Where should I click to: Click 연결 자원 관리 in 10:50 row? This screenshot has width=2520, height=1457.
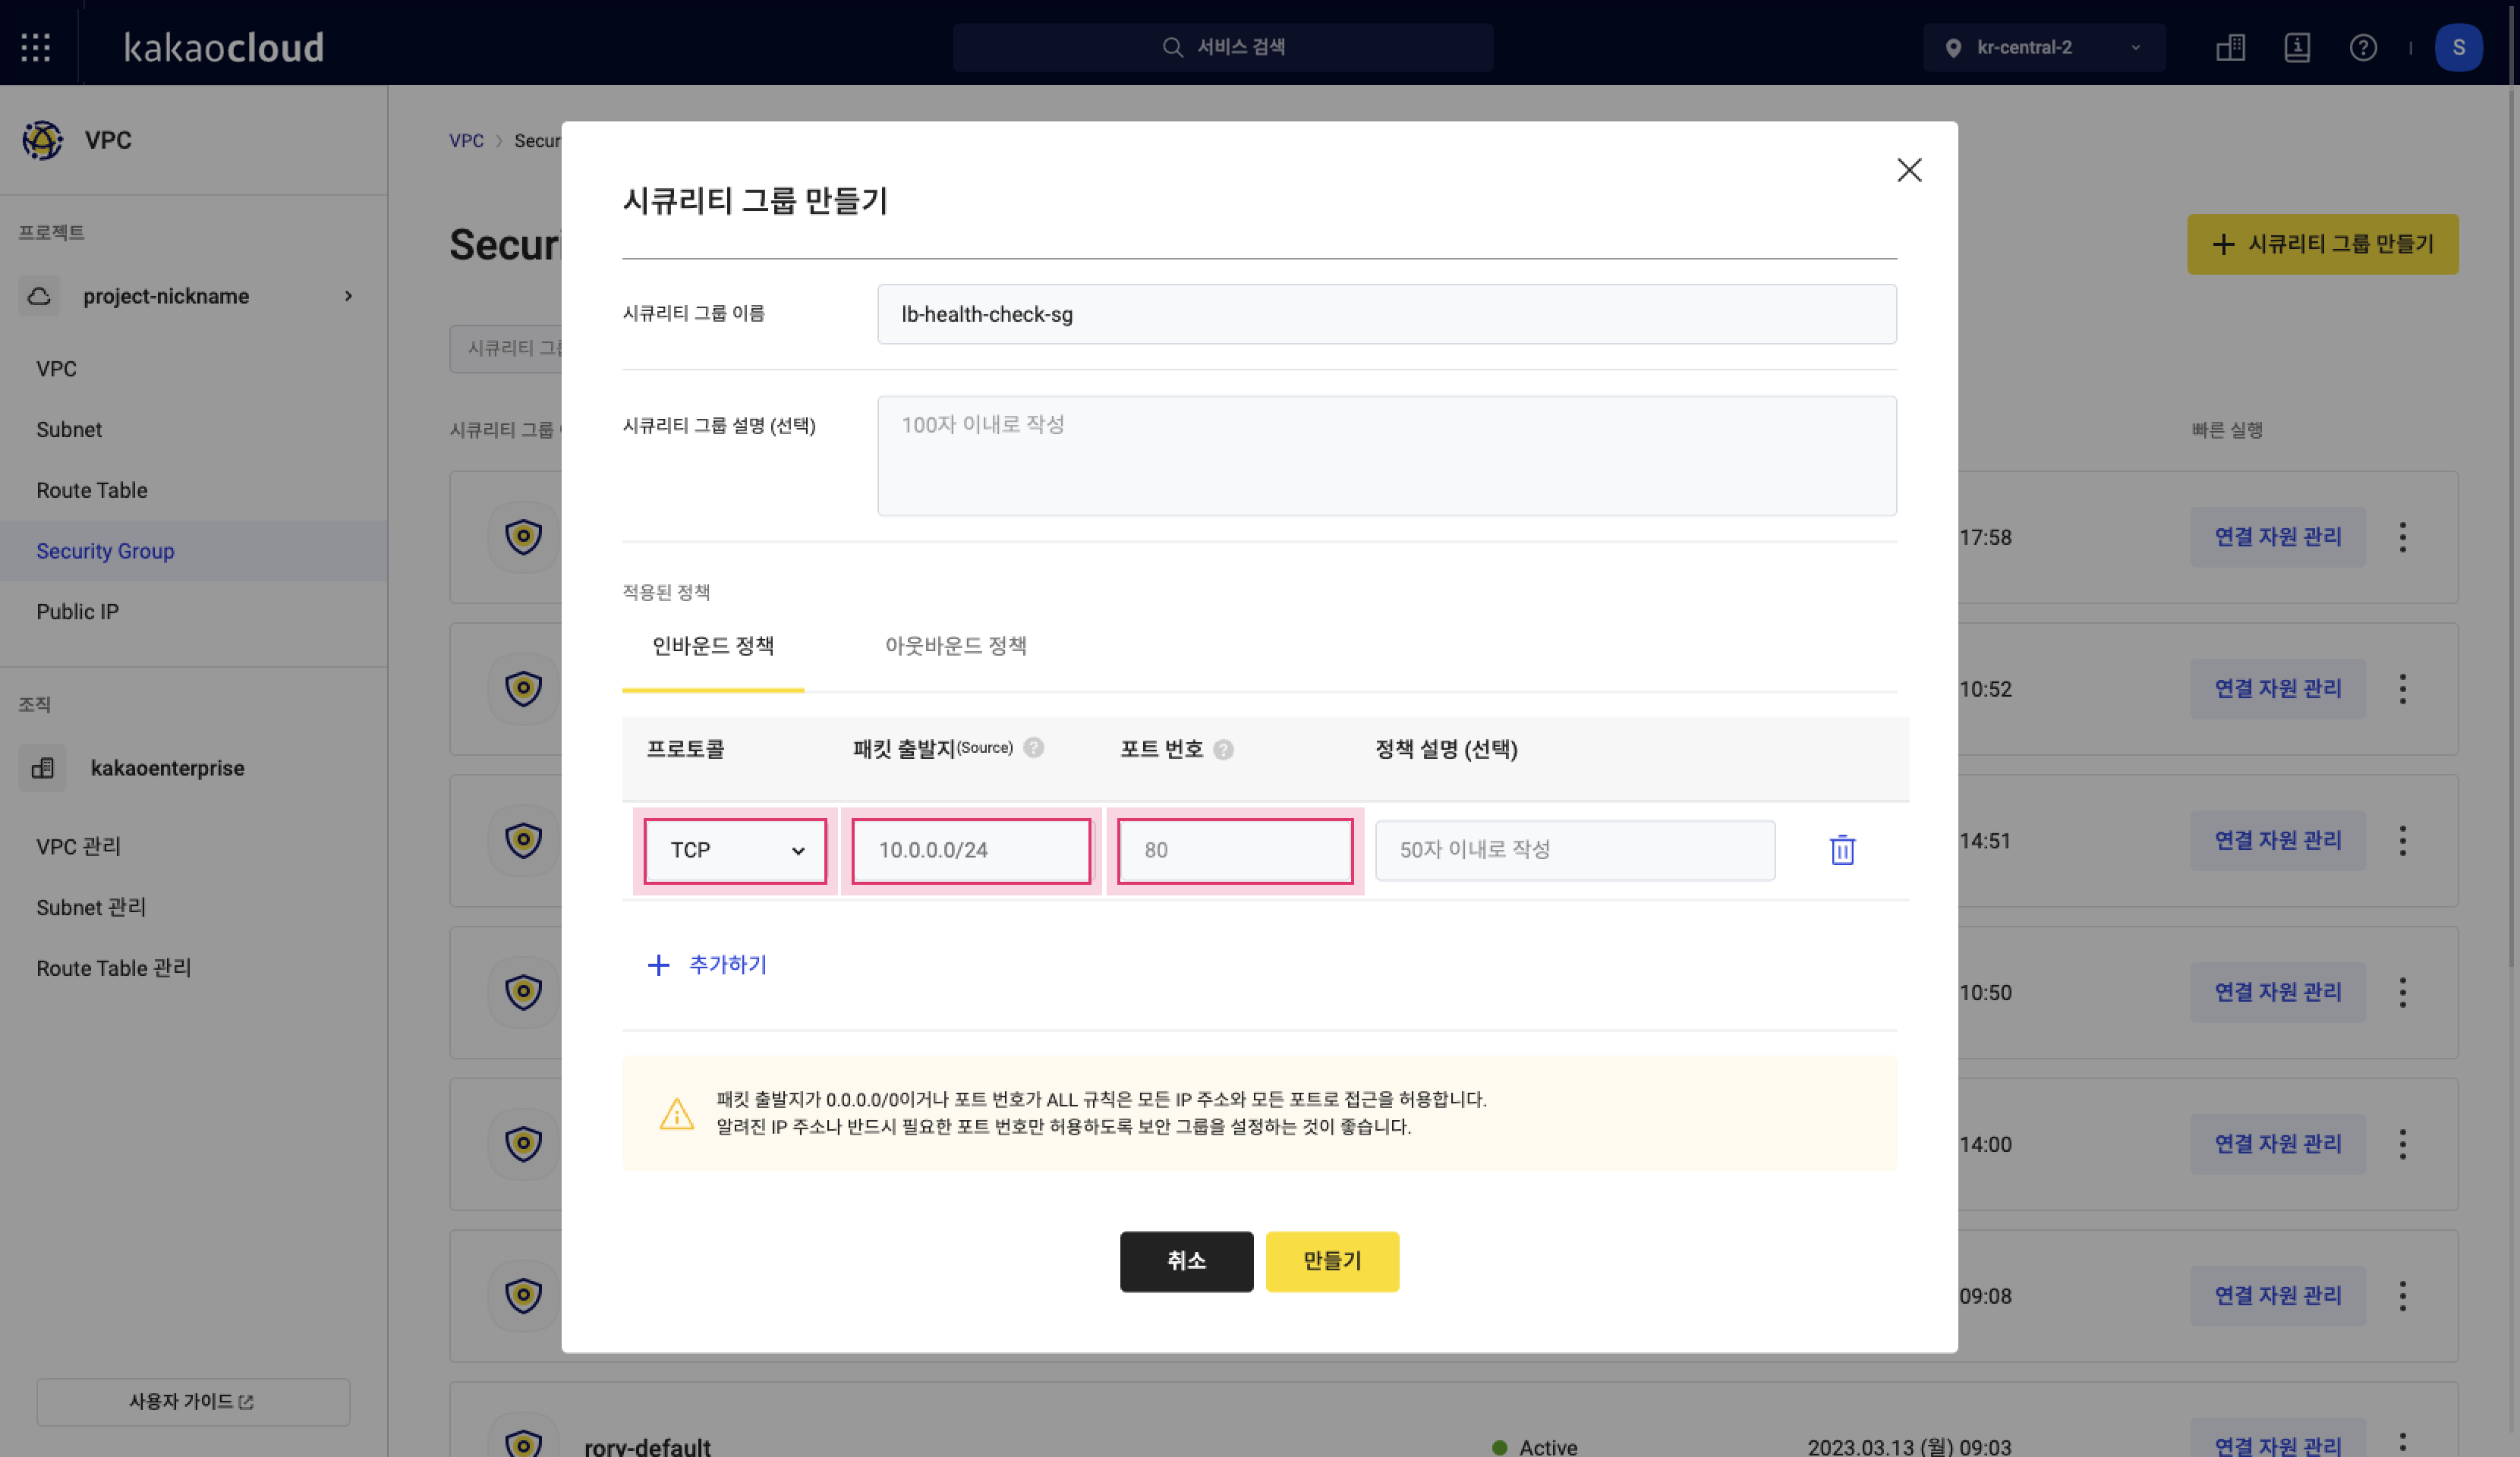click(x=2278, y=992)
